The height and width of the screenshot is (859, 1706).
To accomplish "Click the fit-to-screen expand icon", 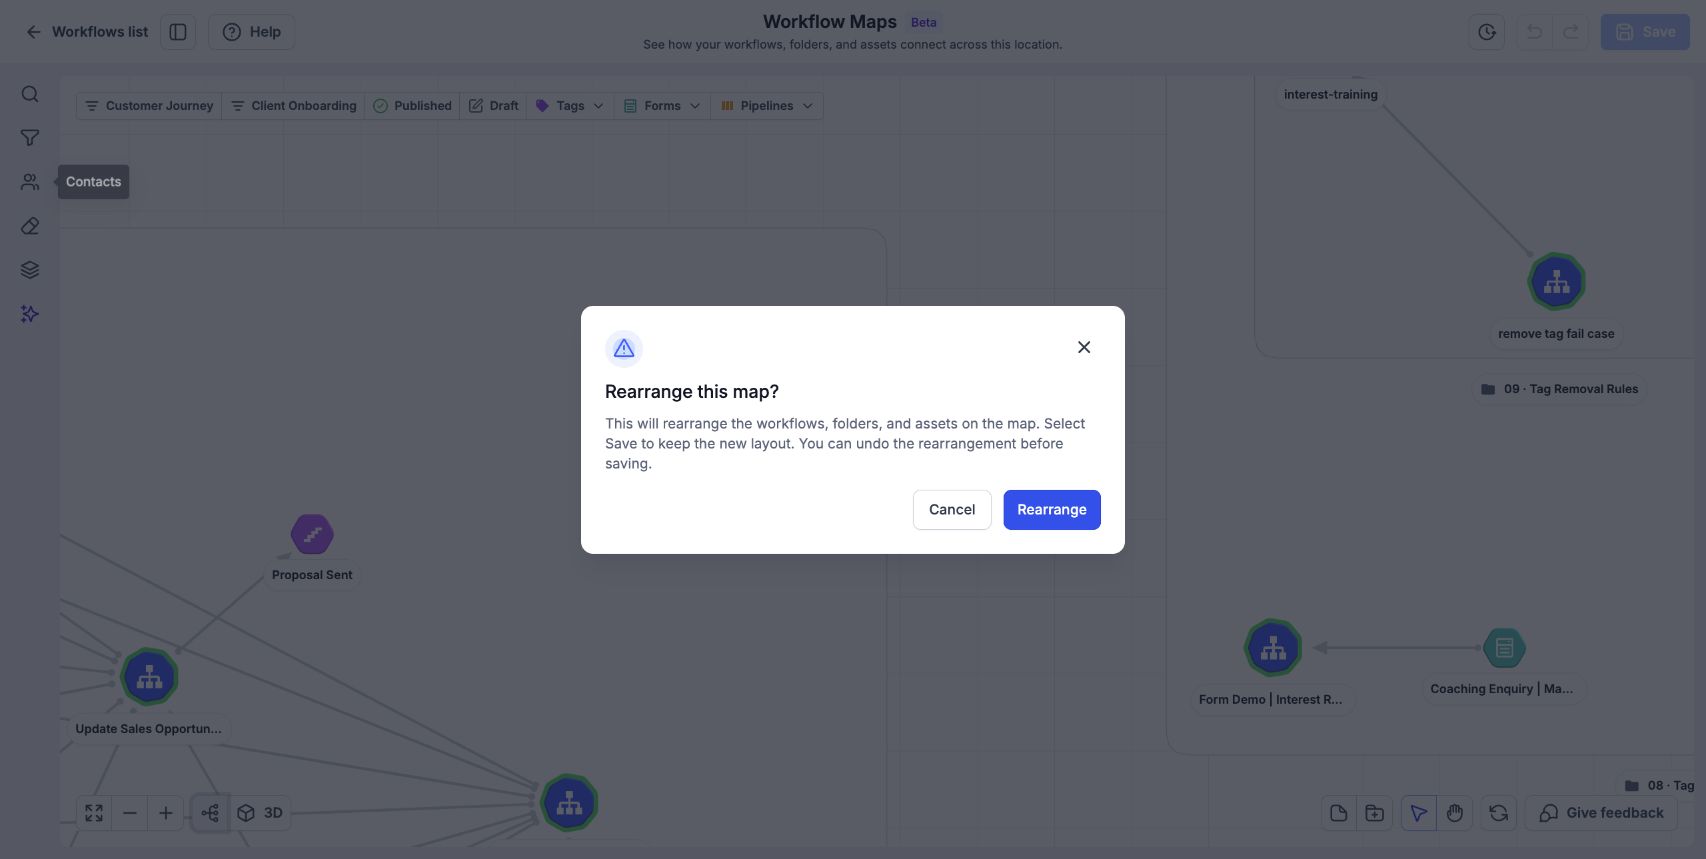I will pyautogui.click(x=94, y=813).
